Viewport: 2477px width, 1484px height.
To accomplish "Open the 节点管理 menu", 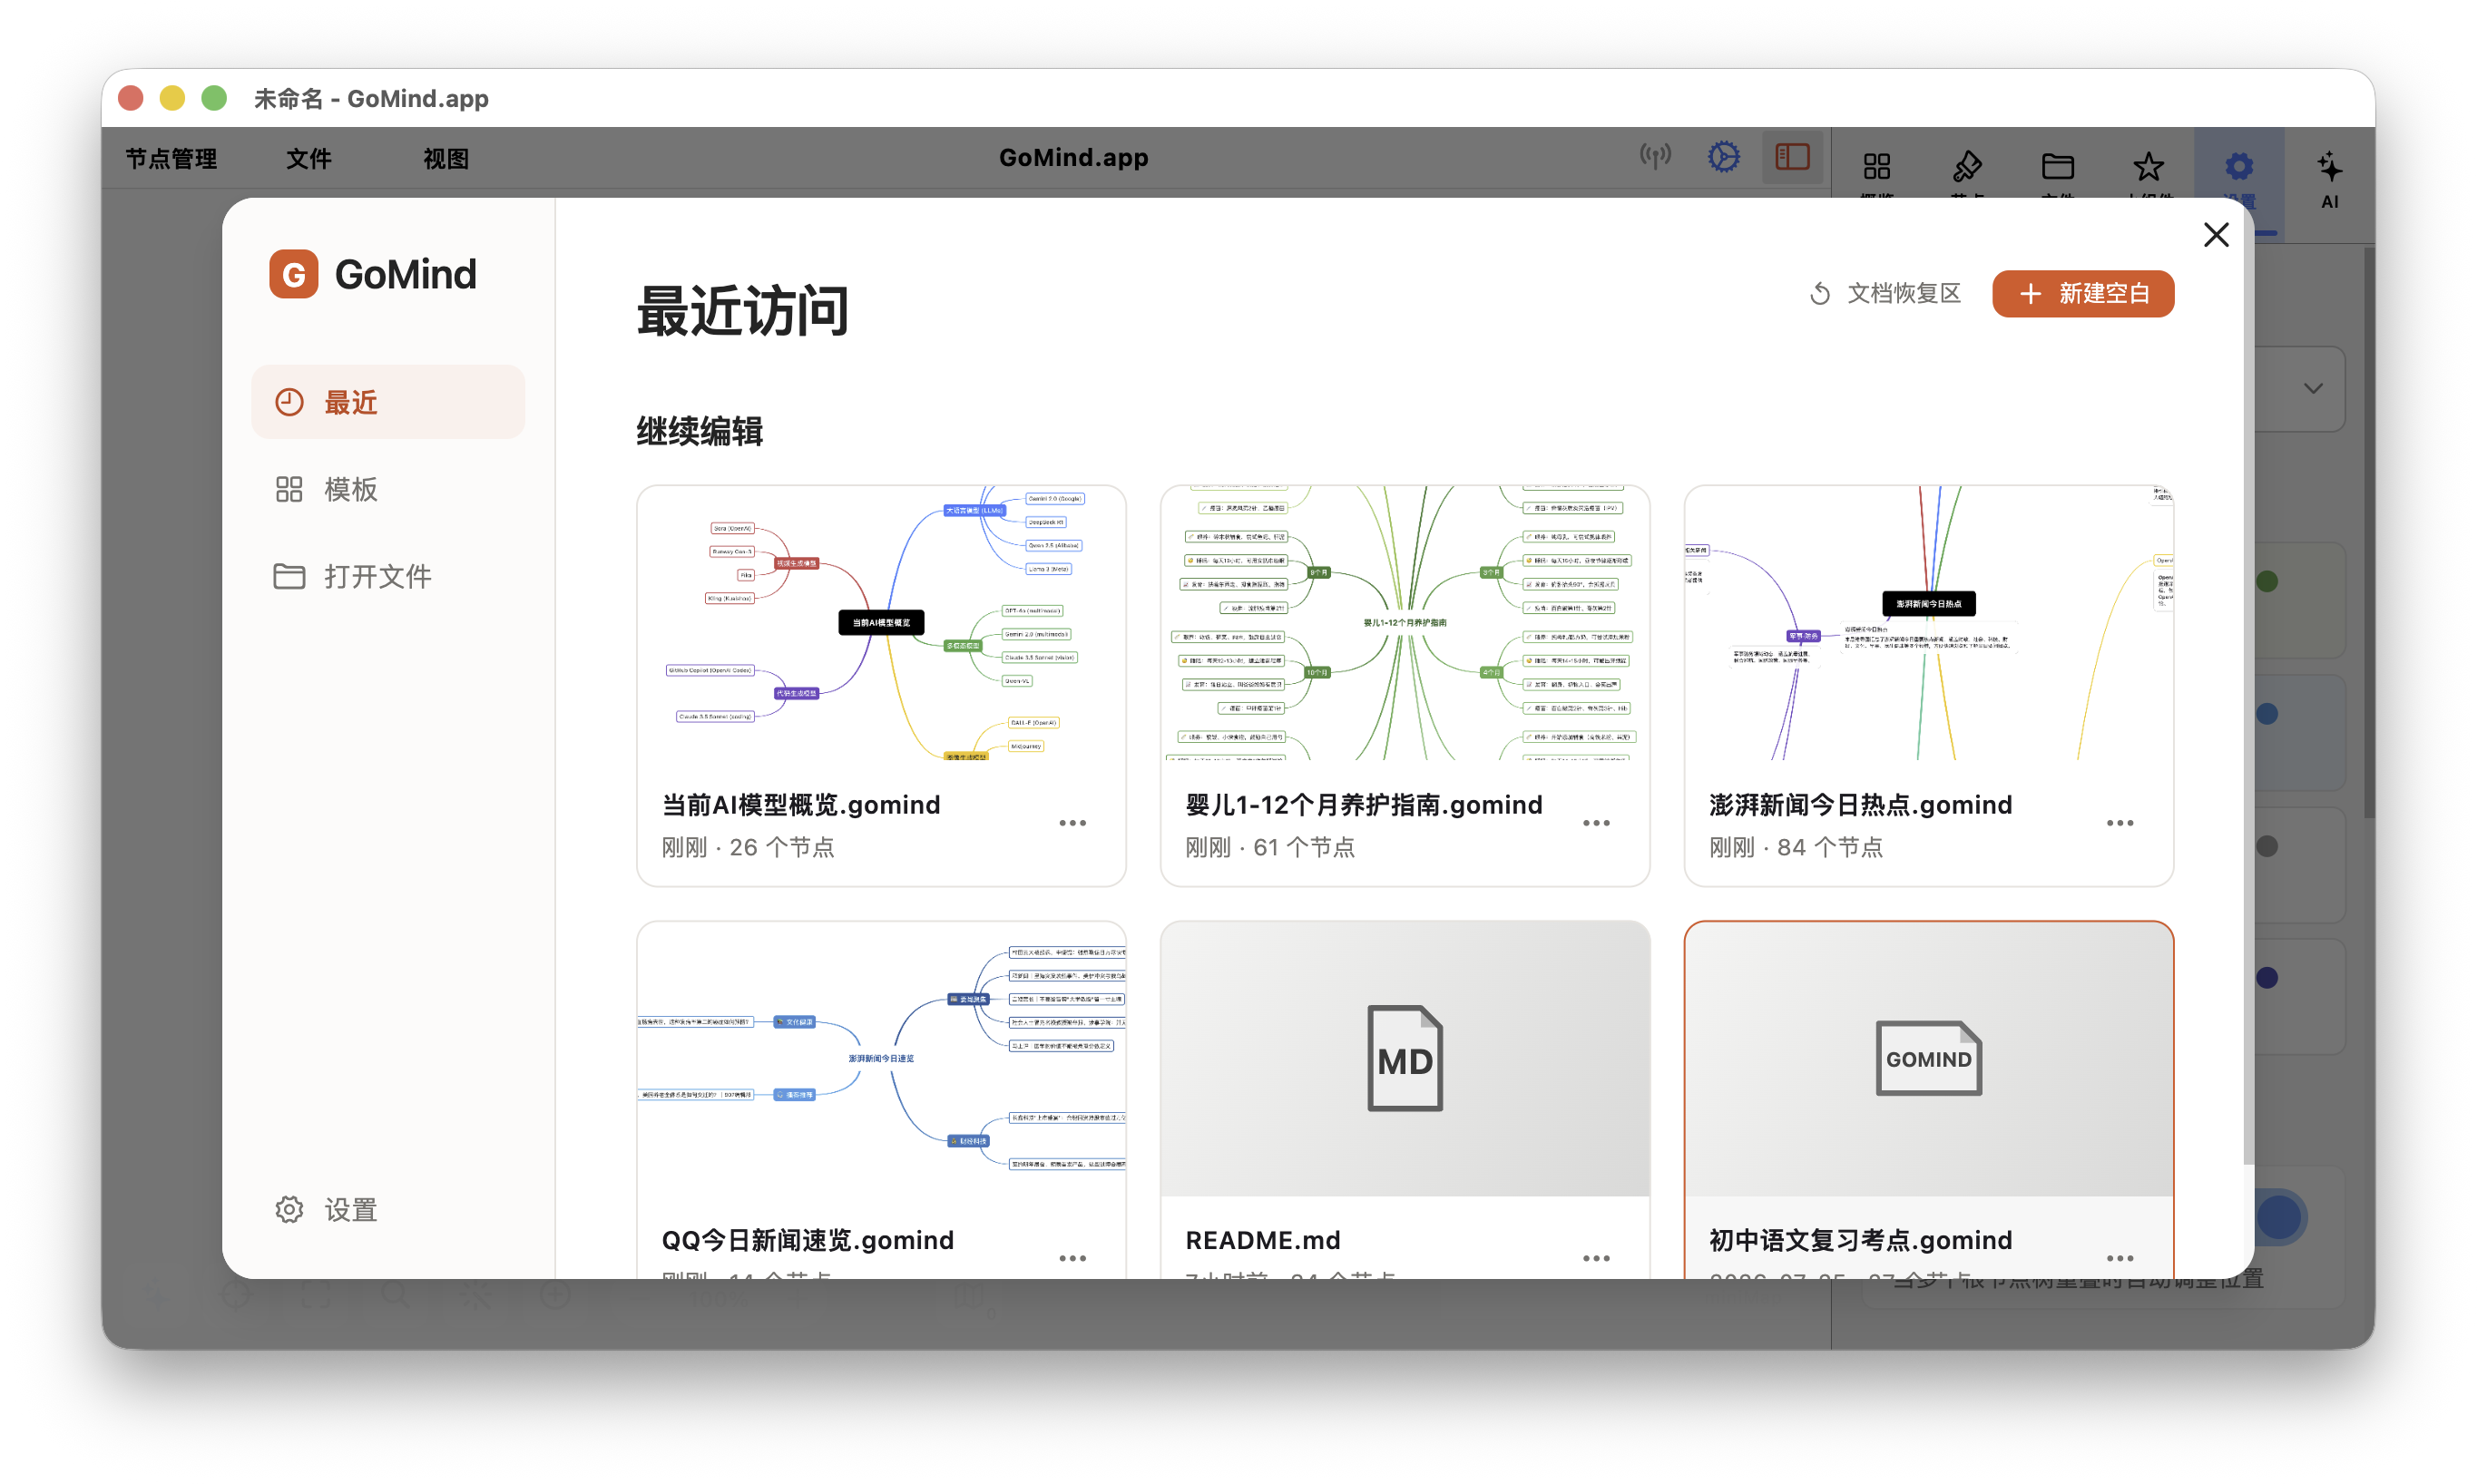I will [171, 158].
